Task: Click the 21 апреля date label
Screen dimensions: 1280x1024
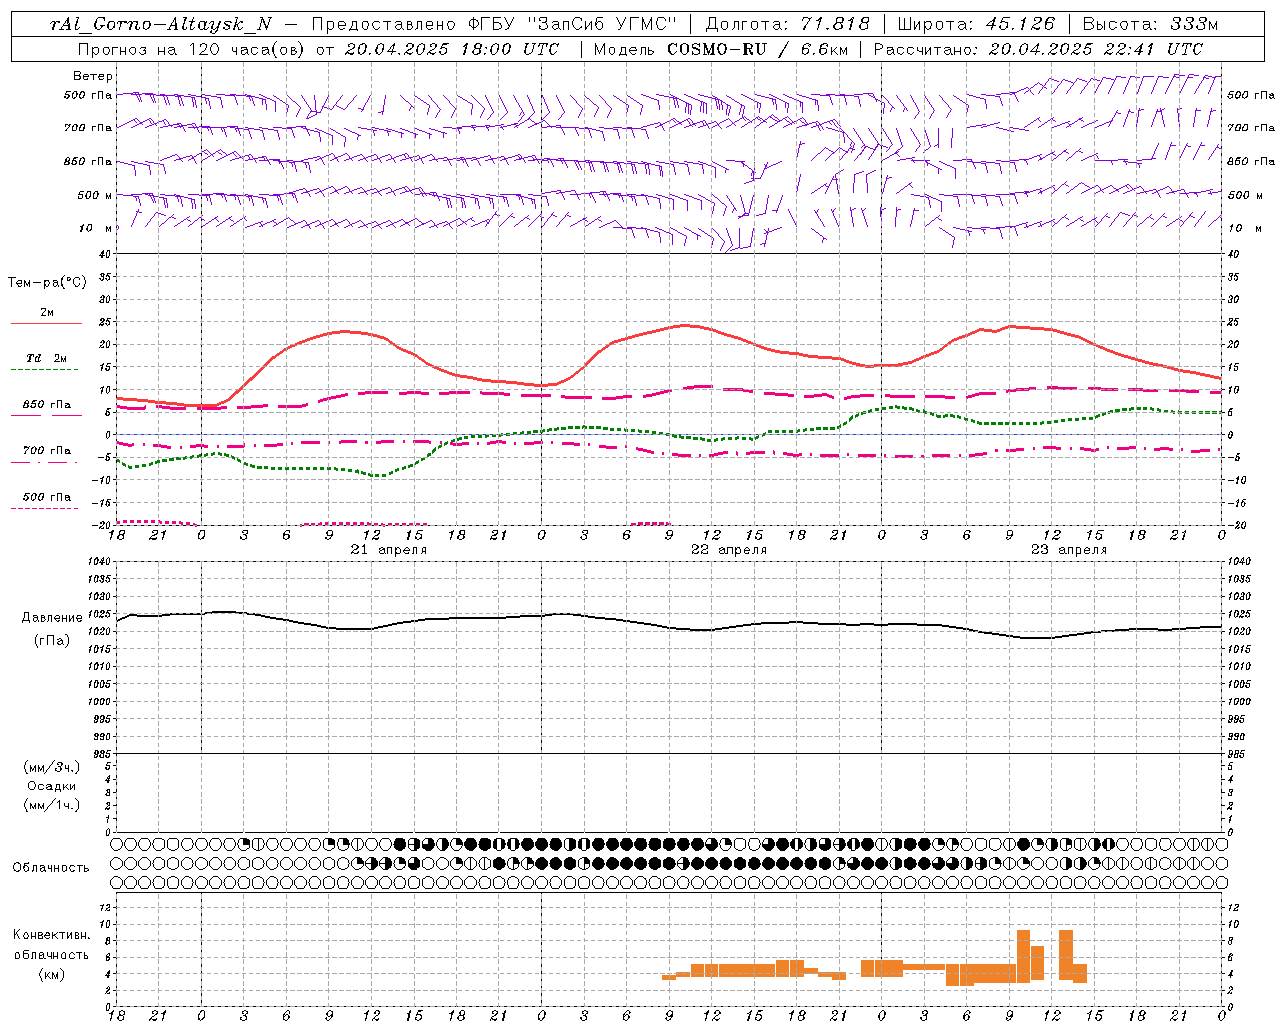Action: [x=388, y=550]
